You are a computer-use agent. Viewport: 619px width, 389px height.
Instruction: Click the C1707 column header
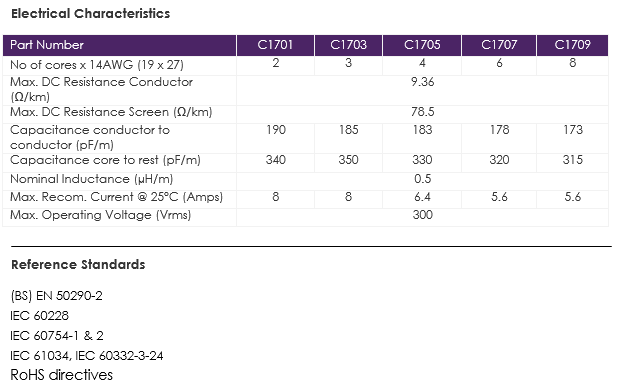499,45
